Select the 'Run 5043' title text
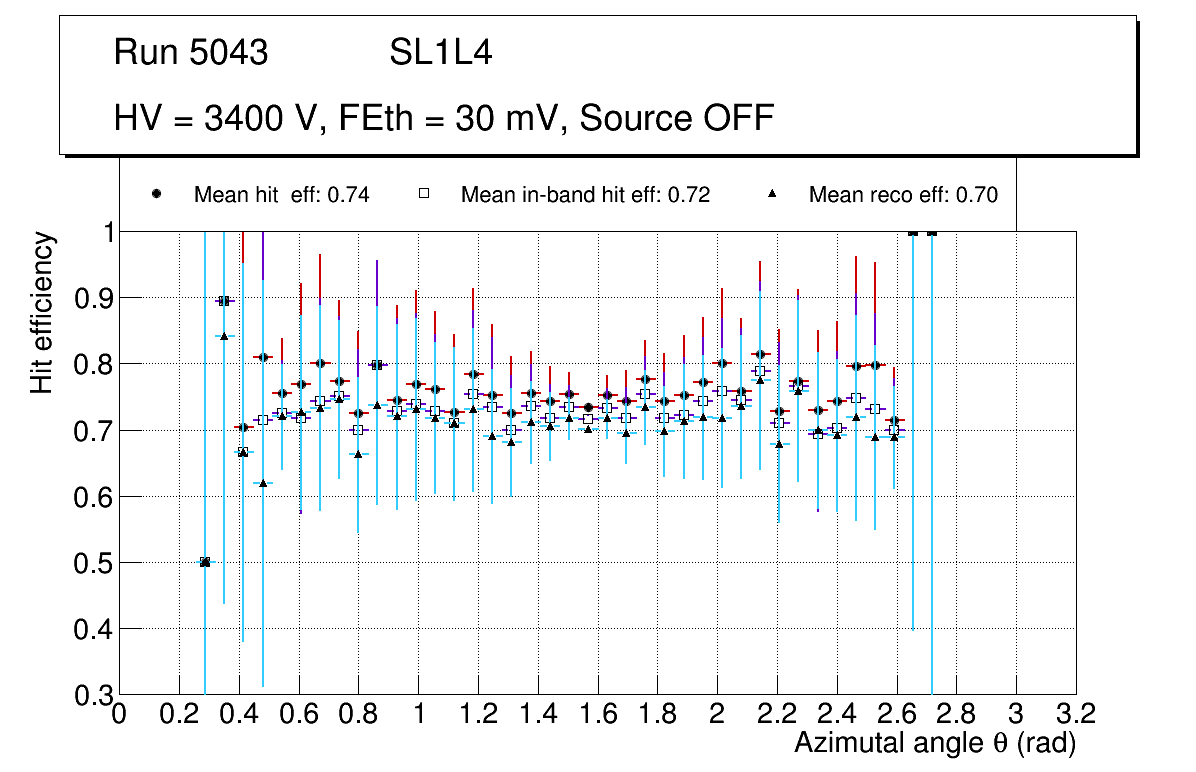Screen dimensions: 1196x772 coord(191,53)
